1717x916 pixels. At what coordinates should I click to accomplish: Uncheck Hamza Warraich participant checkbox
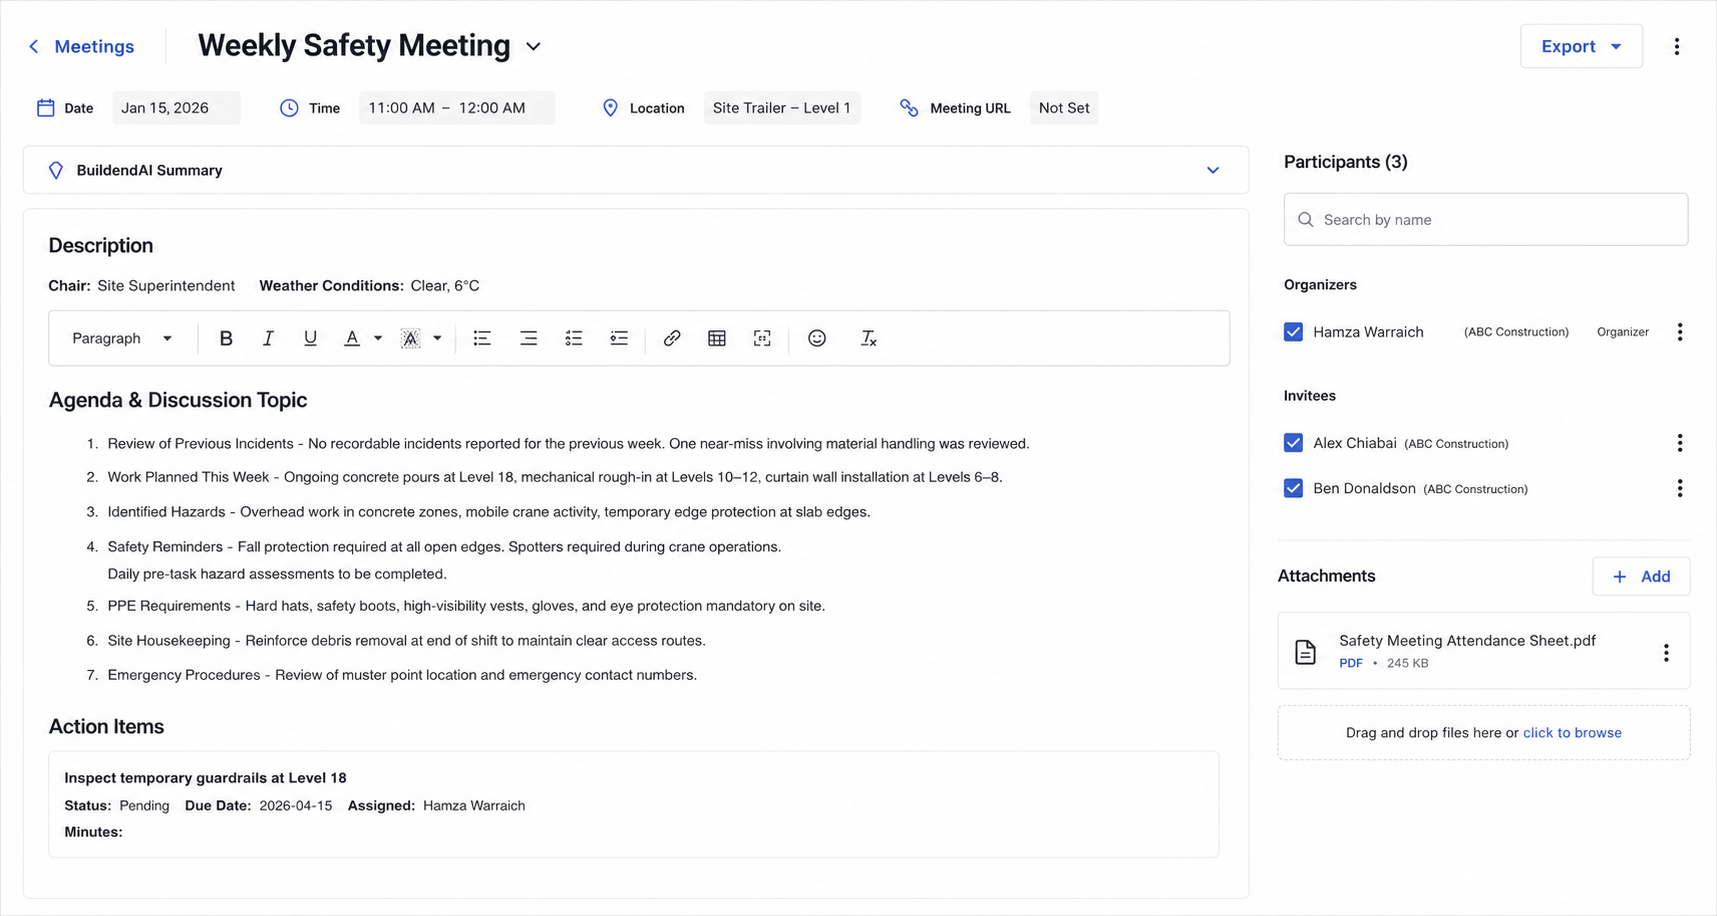[x=1293, y=332]
